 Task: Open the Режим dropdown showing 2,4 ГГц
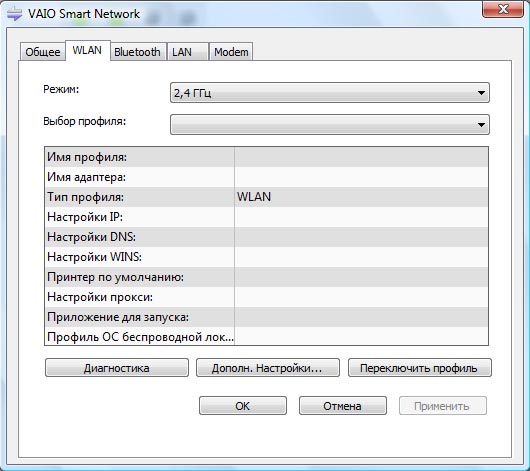[x=330, y=93]
